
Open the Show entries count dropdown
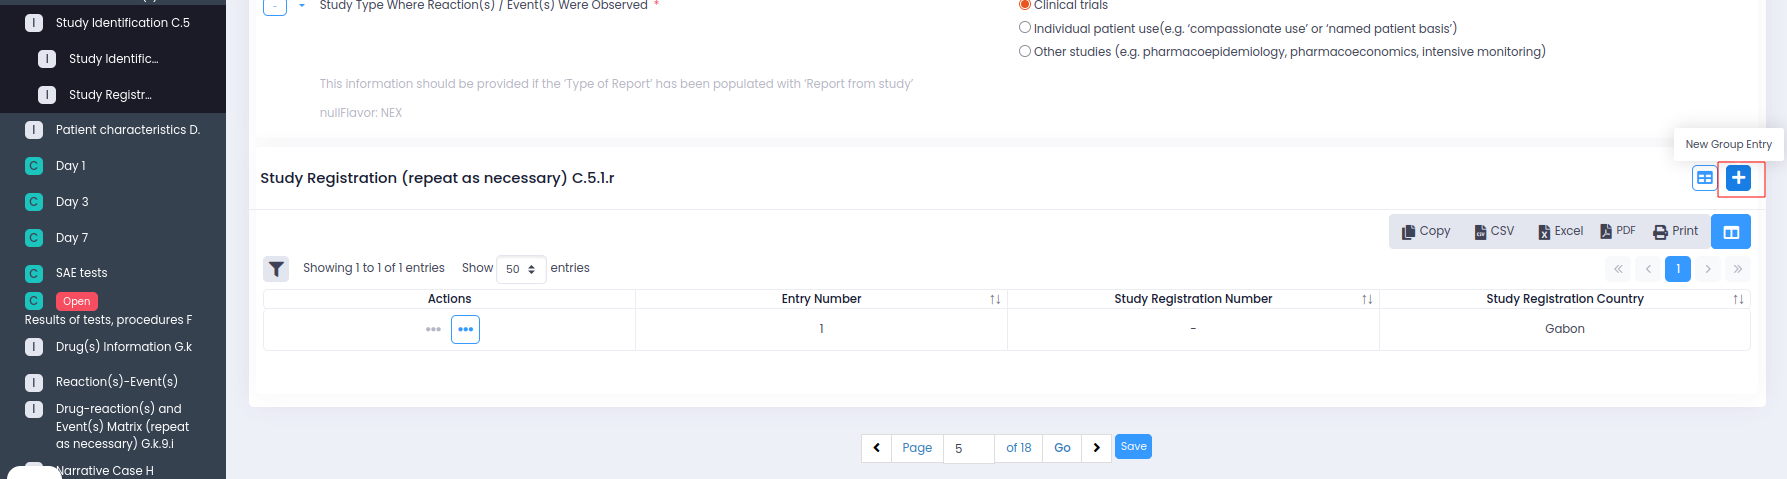[x=521, y=269]
